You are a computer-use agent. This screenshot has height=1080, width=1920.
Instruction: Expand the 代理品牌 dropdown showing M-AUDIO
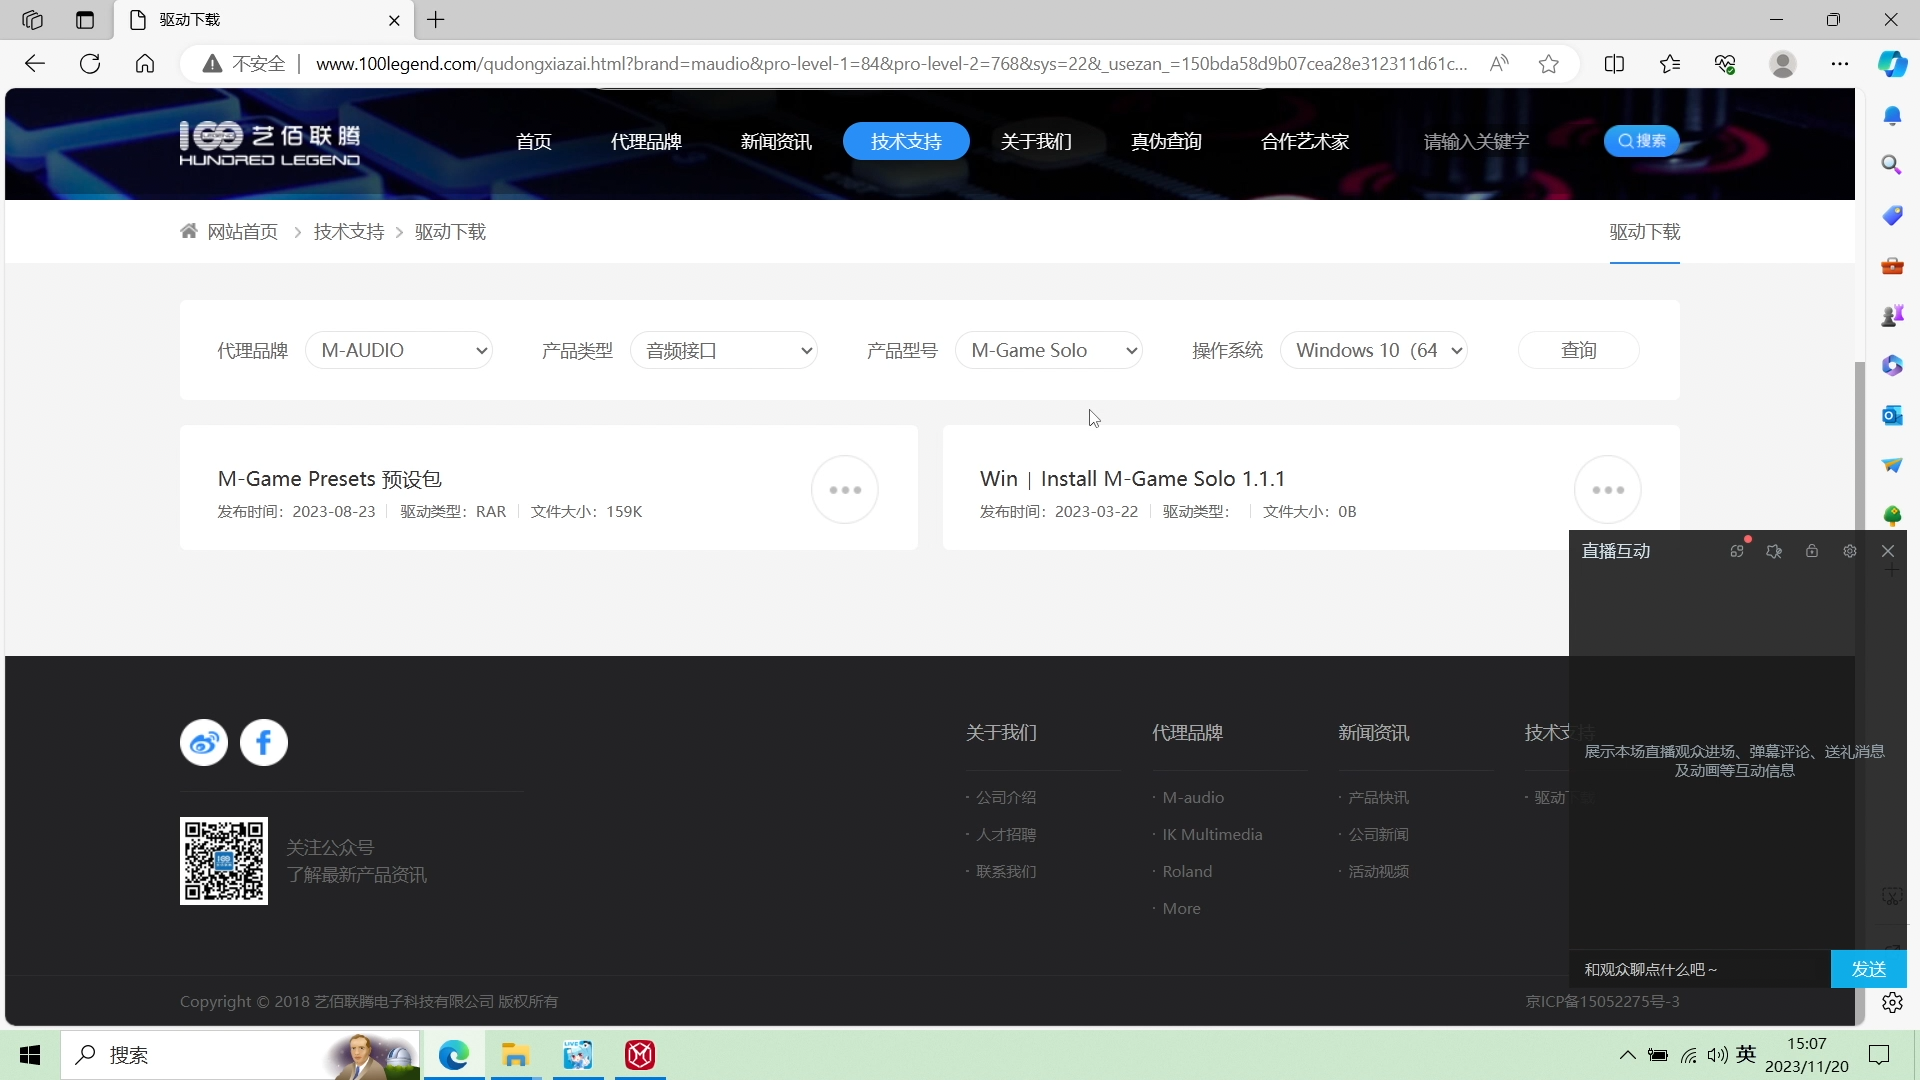(x=399, y=351)
